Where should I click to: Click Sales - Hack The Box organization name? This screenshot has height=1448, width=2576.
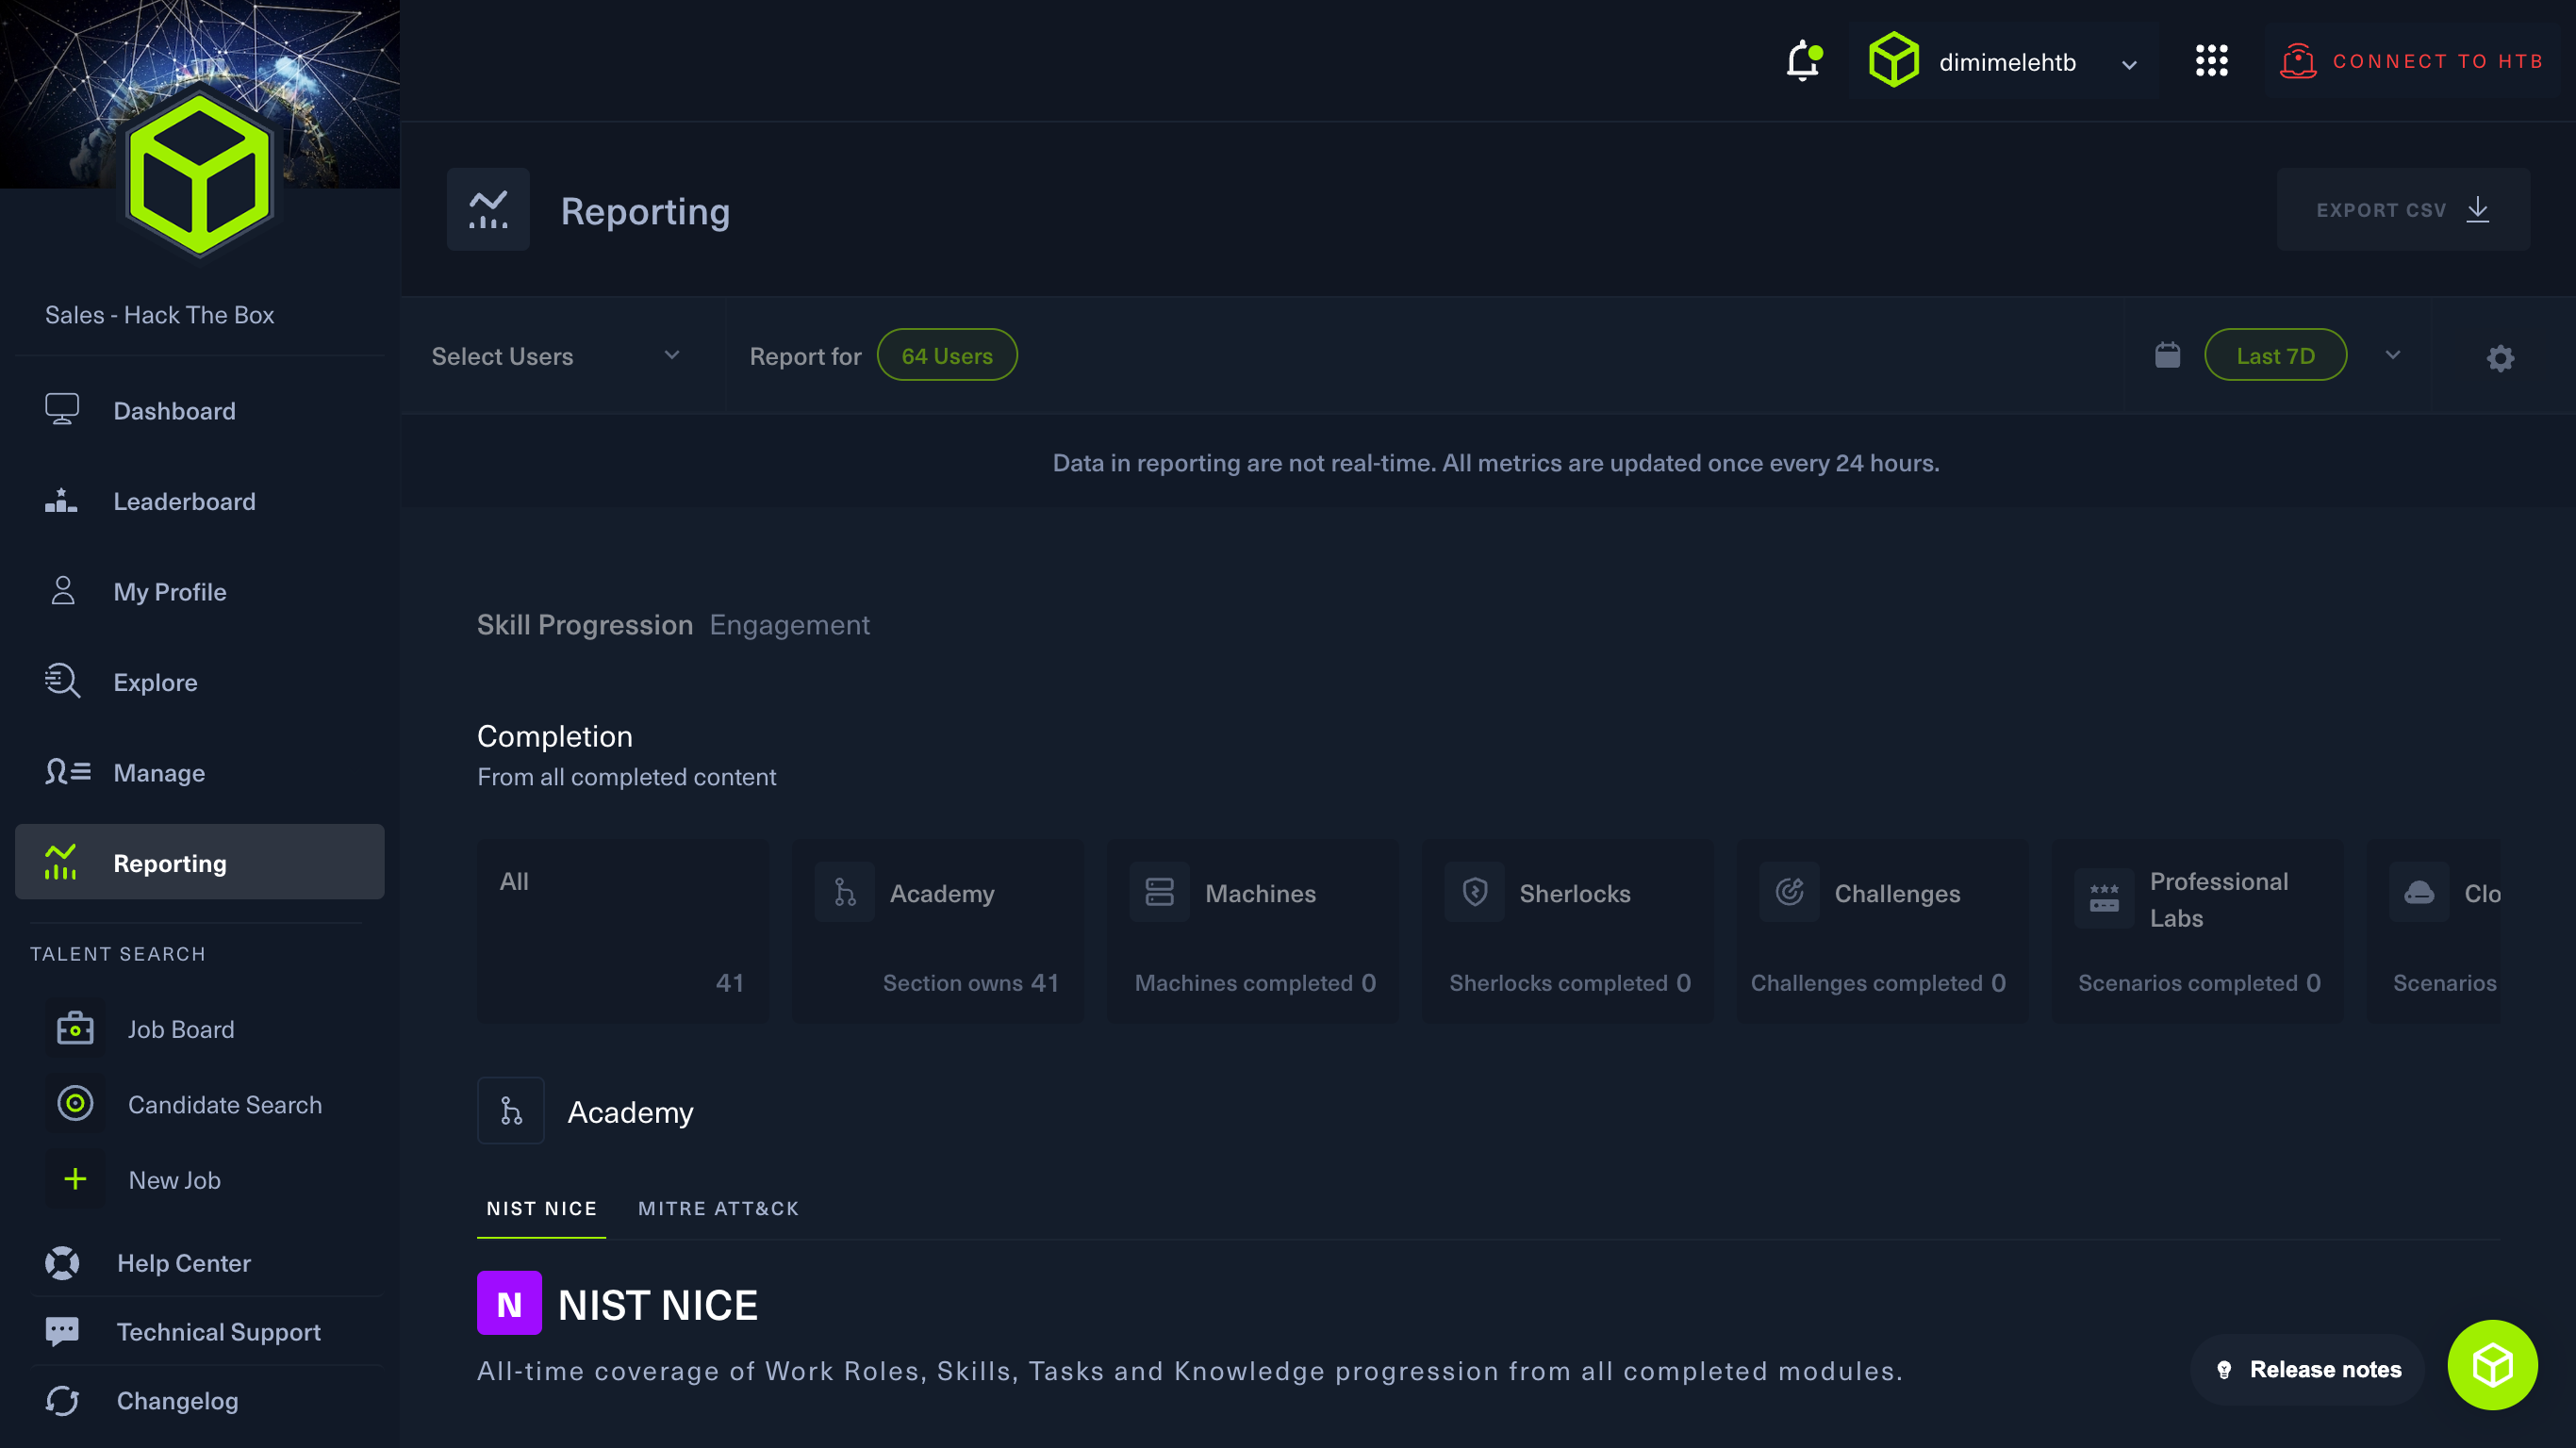click(159, 315)
